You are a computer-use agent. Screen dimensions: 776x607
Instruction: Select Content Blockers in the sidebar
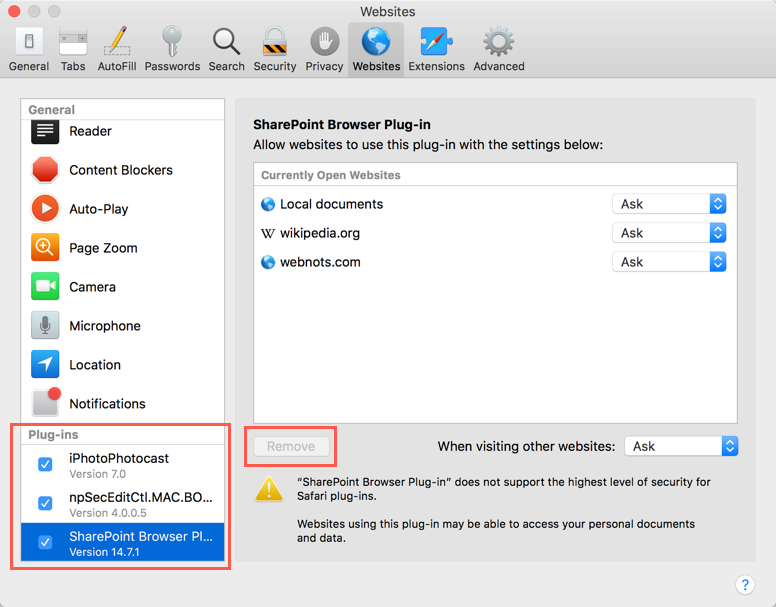pyautogui.click(x=120, y=170)
